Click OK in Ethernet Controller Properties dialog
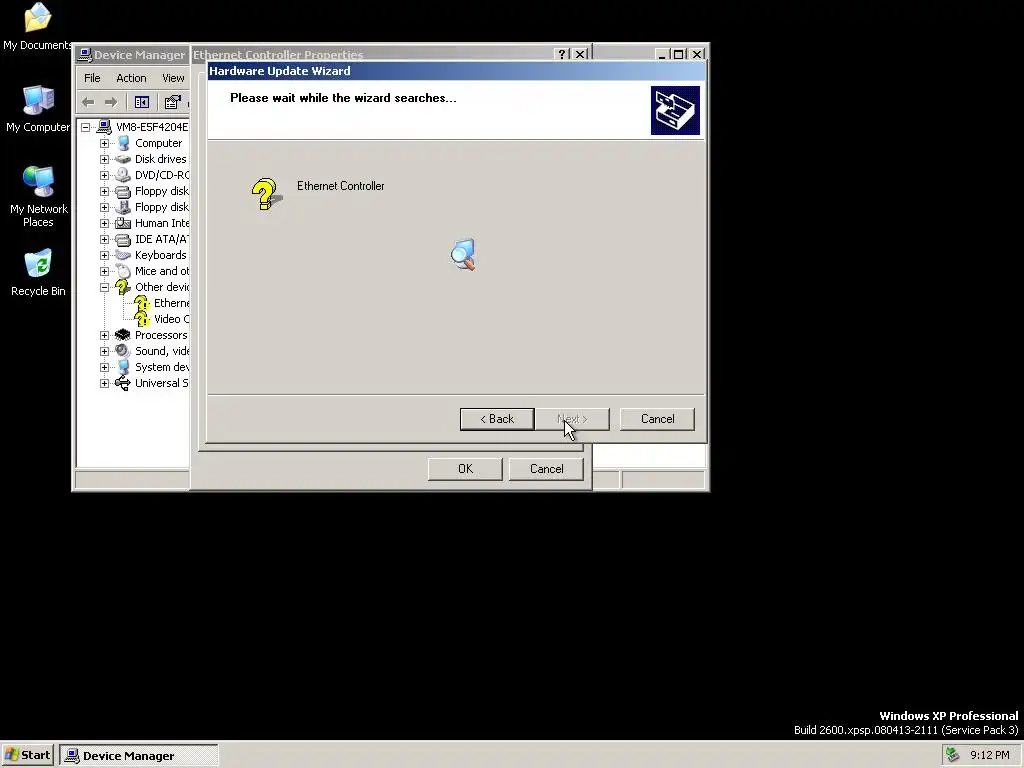Screen dimensions: 1024x768 (465, 469)
